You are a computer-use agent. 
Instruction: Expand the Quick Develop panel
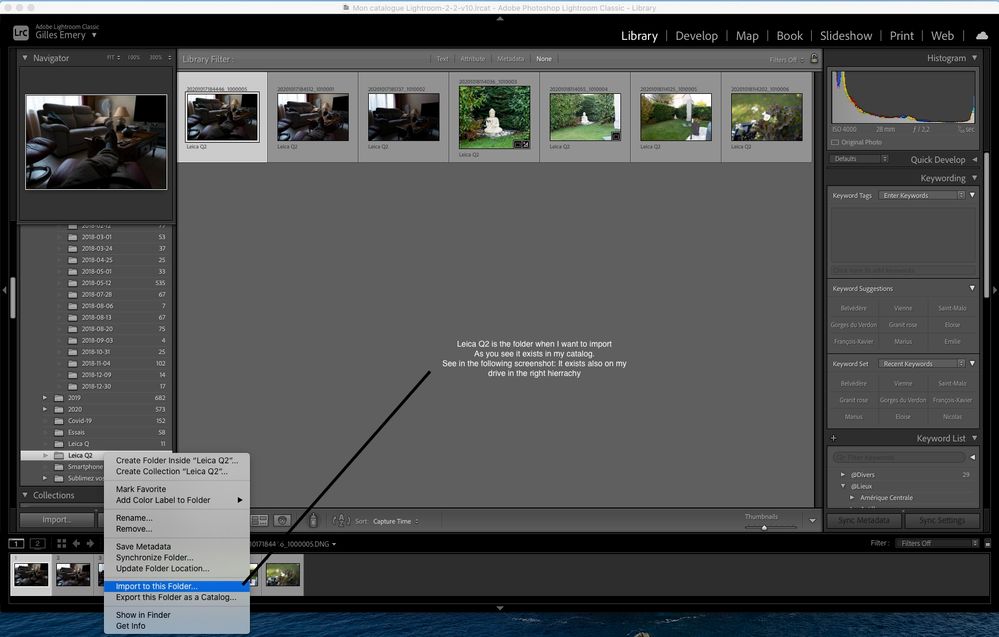[x=975, y=159]
